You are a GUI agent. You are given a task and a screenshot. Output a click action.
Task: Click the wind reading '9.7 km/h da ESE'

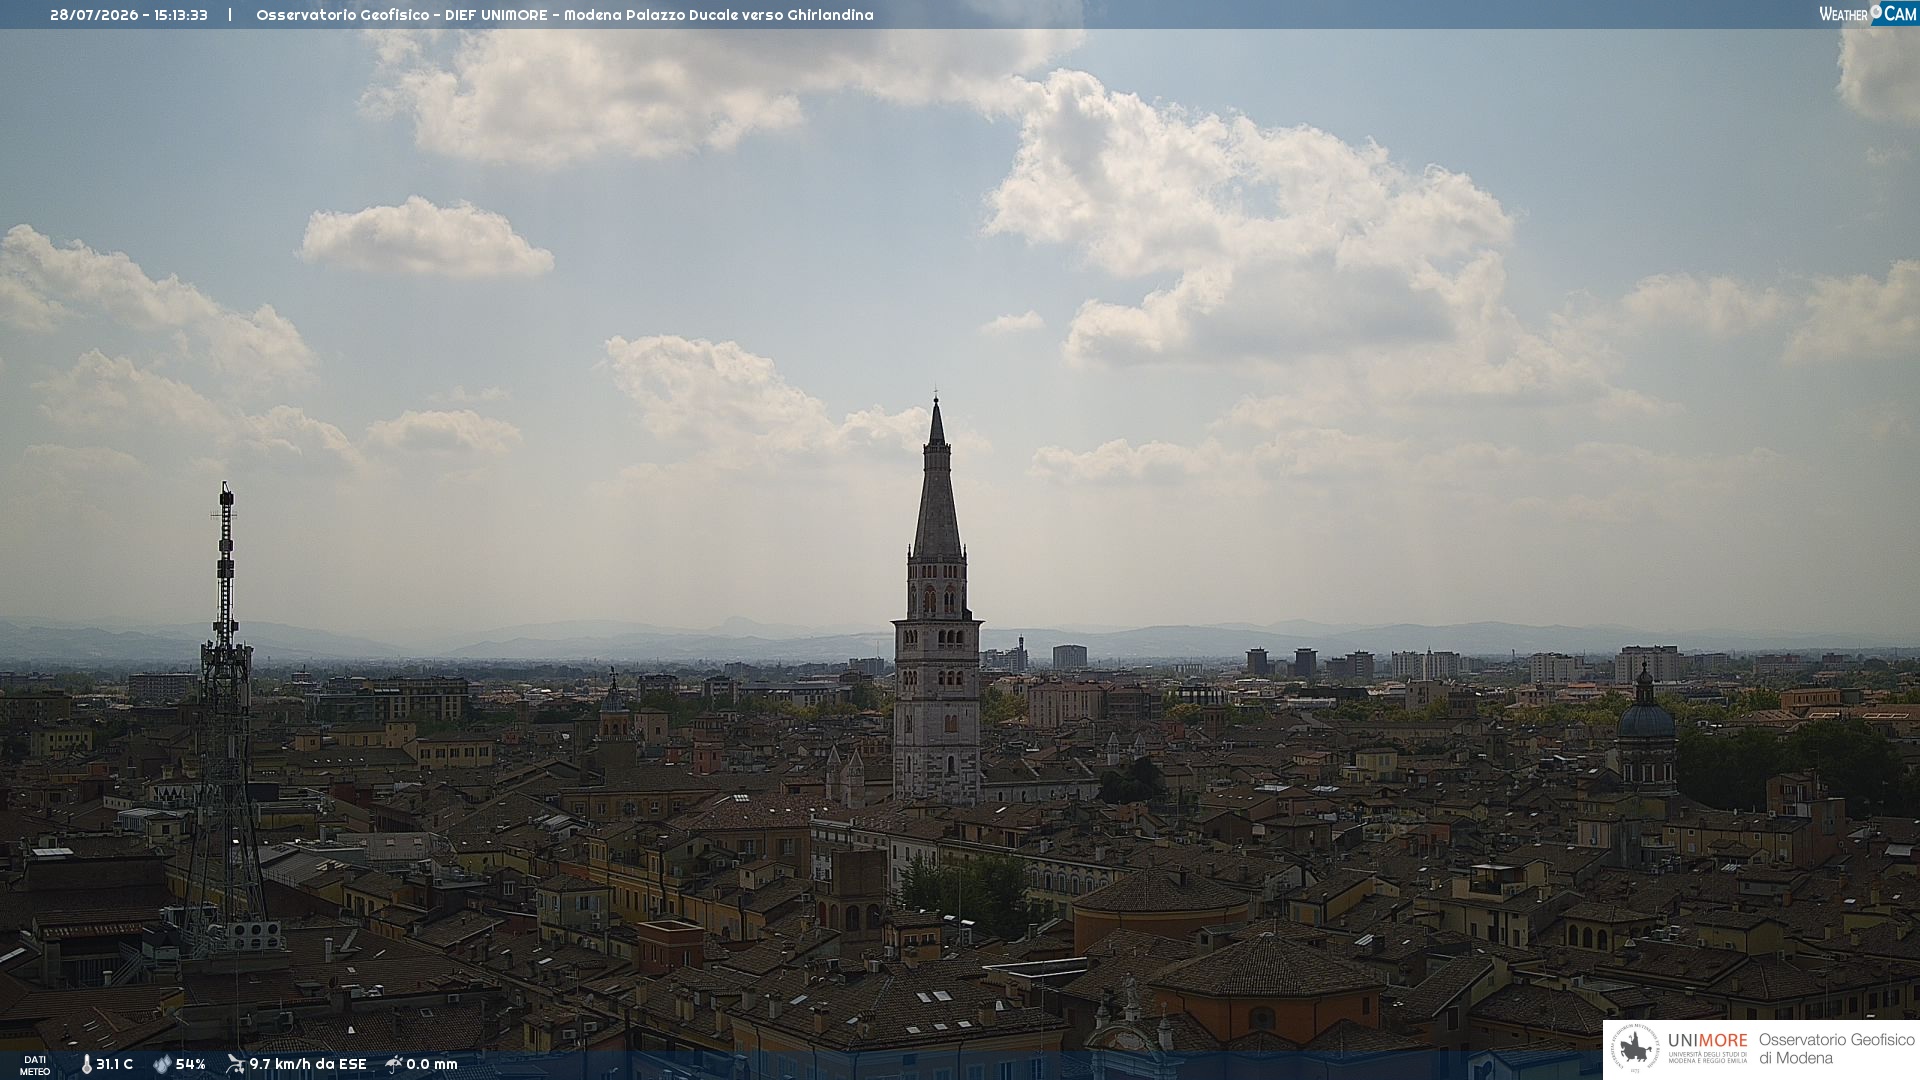pos(308,1065)
